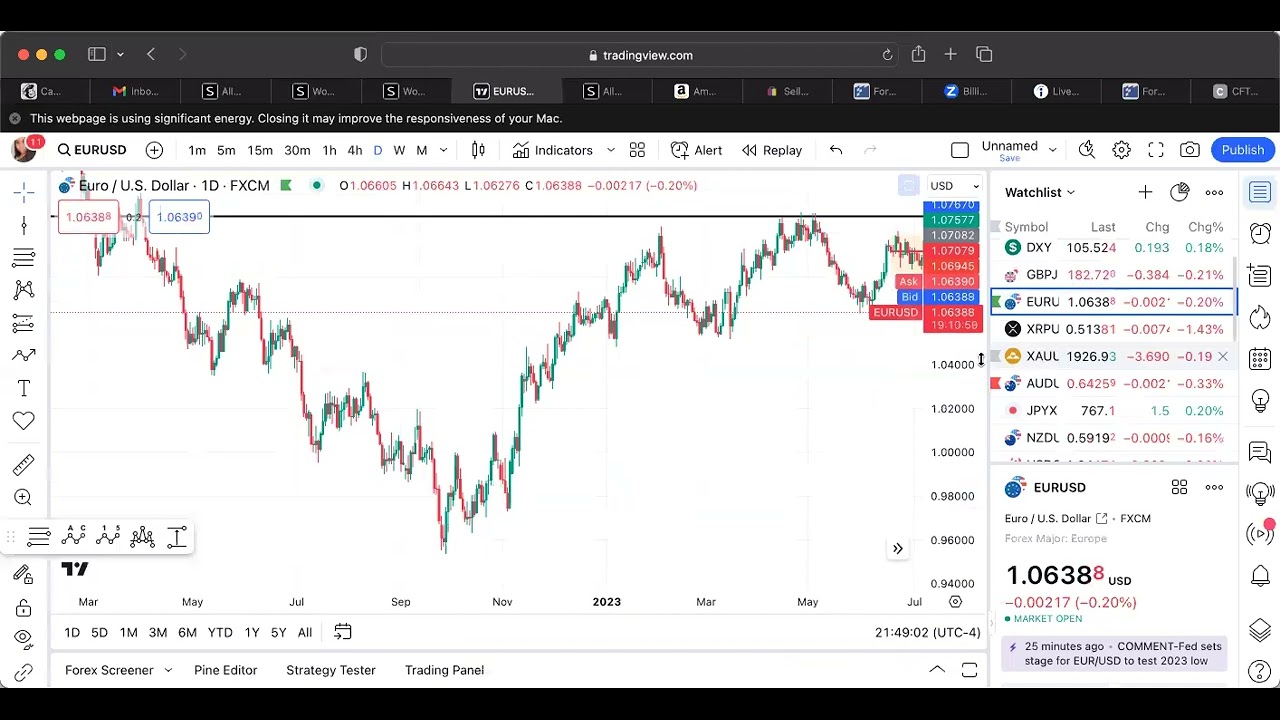Set chart range to YTD
The width and height of the screenshot is (1280, 720).
point(220,632)
